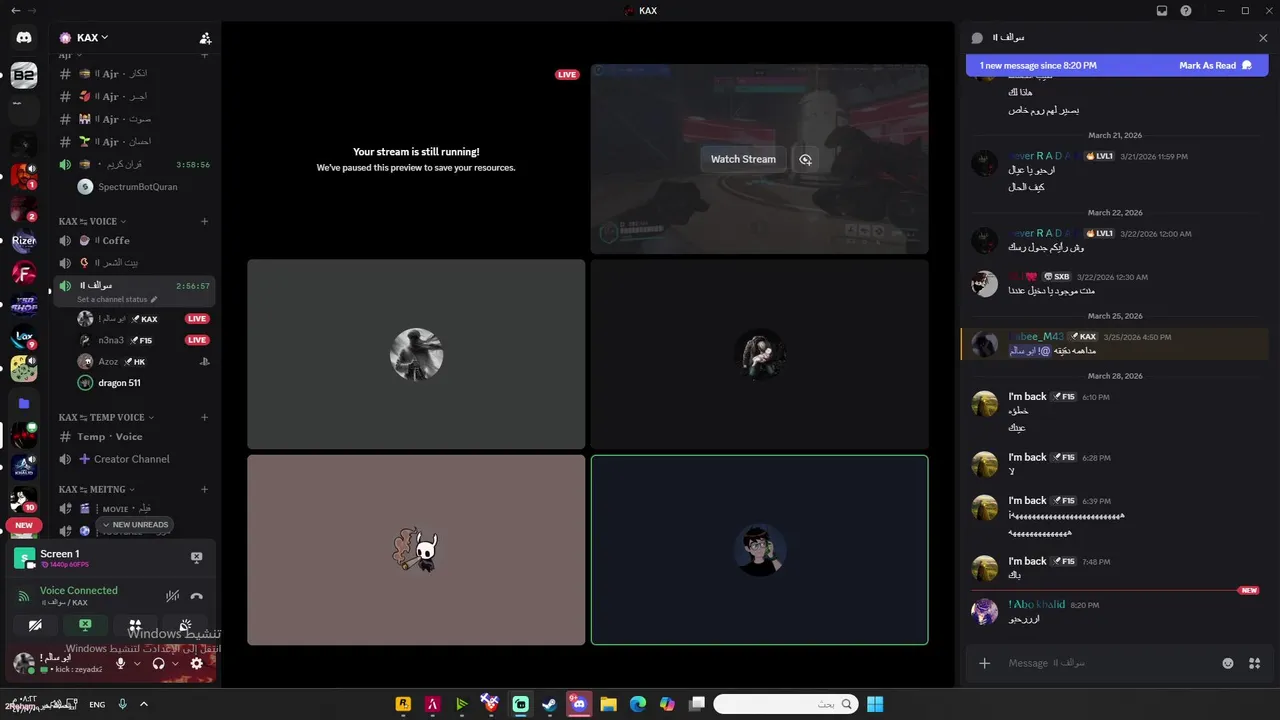Open the B2 server icon

pyautogui.click(x=24, y=75)
